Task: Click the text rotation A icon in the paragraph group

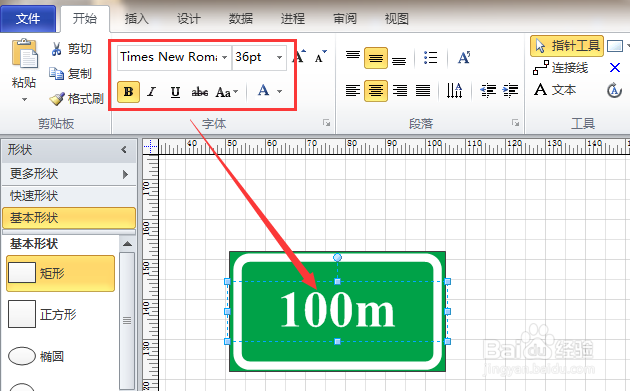Action: 464,57
